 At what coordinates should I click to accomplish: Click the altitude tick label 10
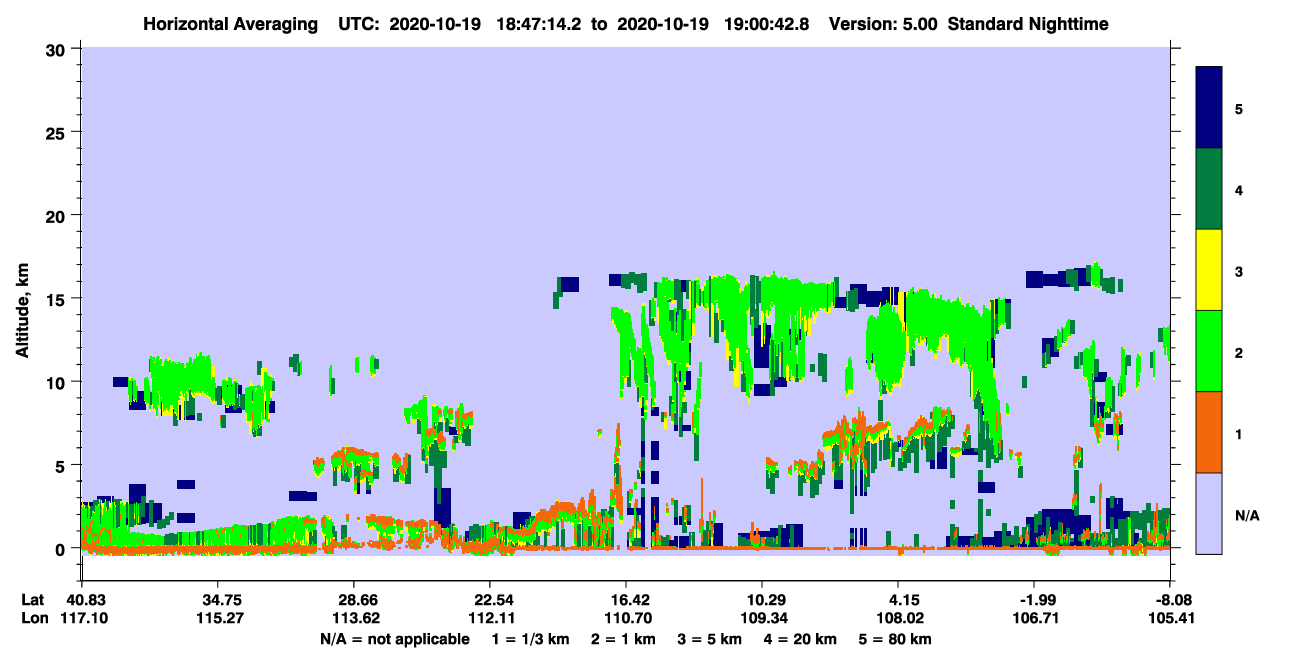(x=58, y=382)
